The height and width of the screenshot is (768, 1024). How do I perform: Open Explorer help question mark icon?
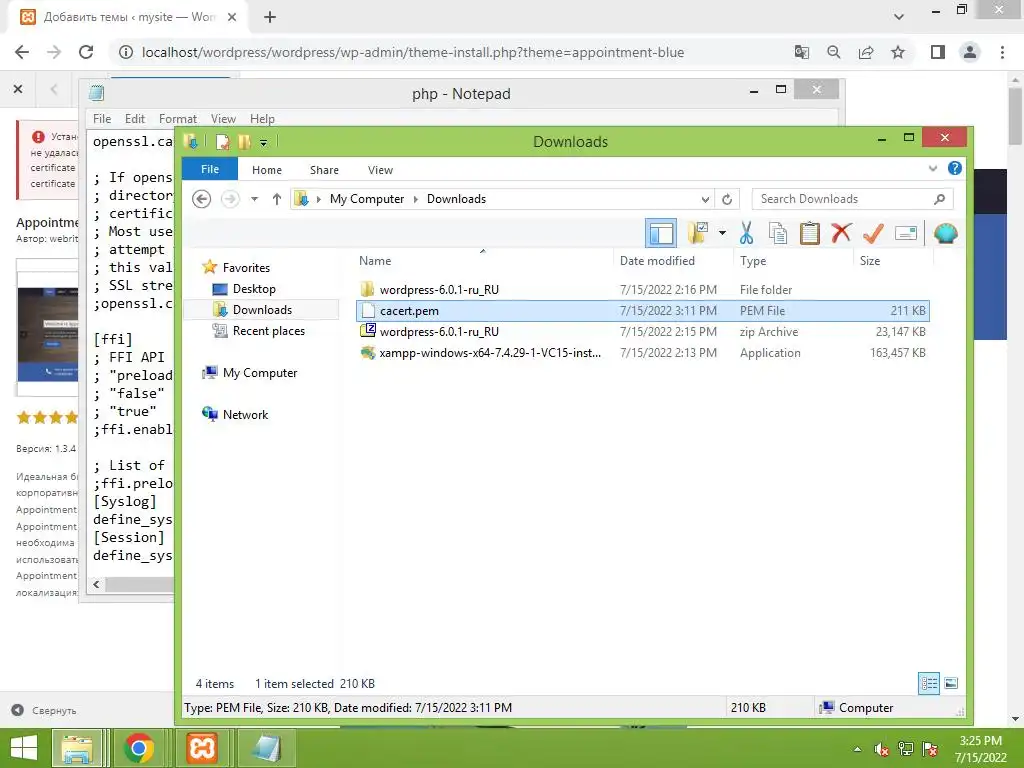(x=954, y=168)
